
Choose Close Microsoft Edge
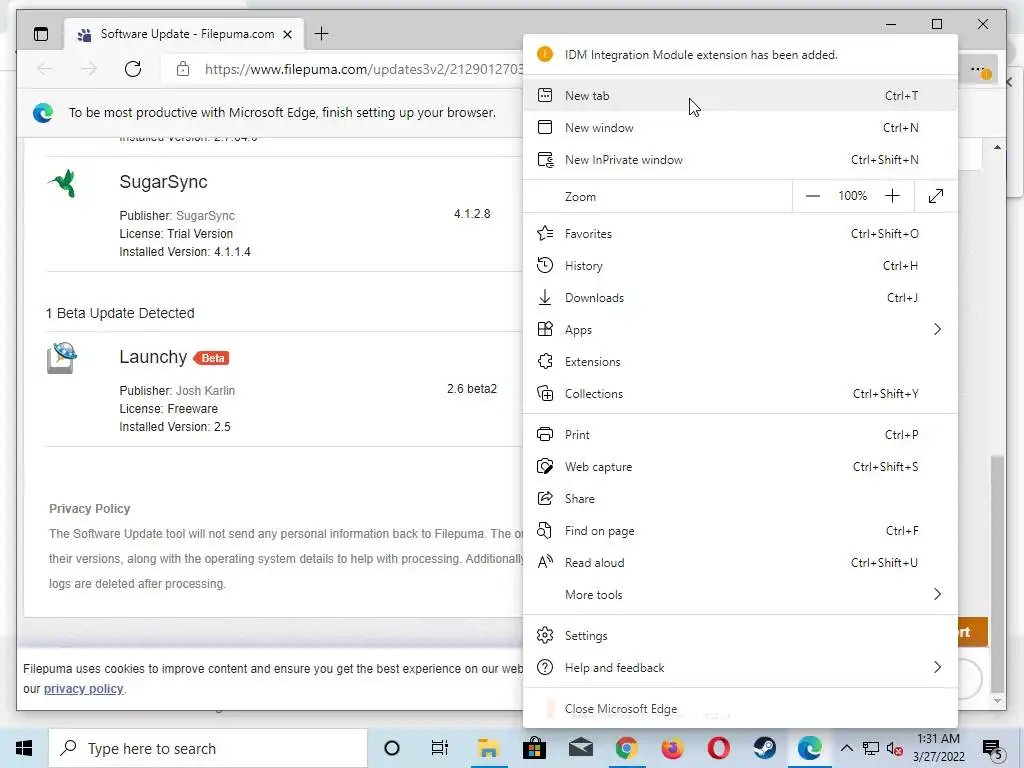point(741,709)
